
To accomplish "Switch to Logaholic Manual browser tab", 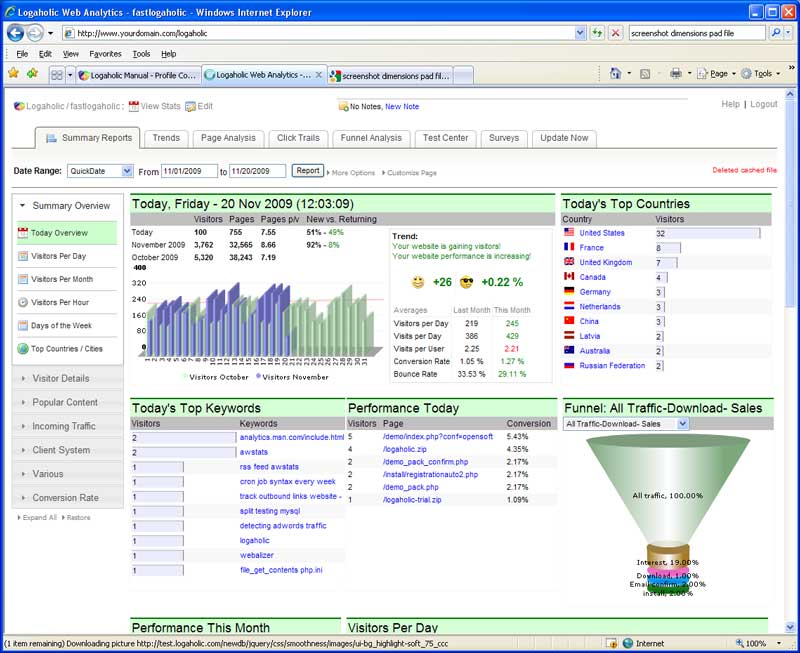I will [x=138, y=76].
